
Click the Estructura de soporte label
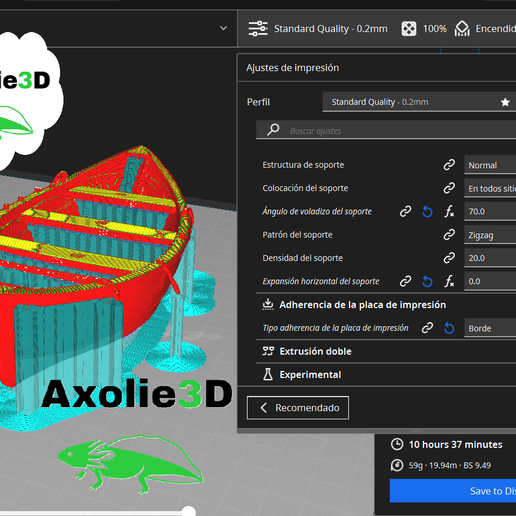click(303, 165)
